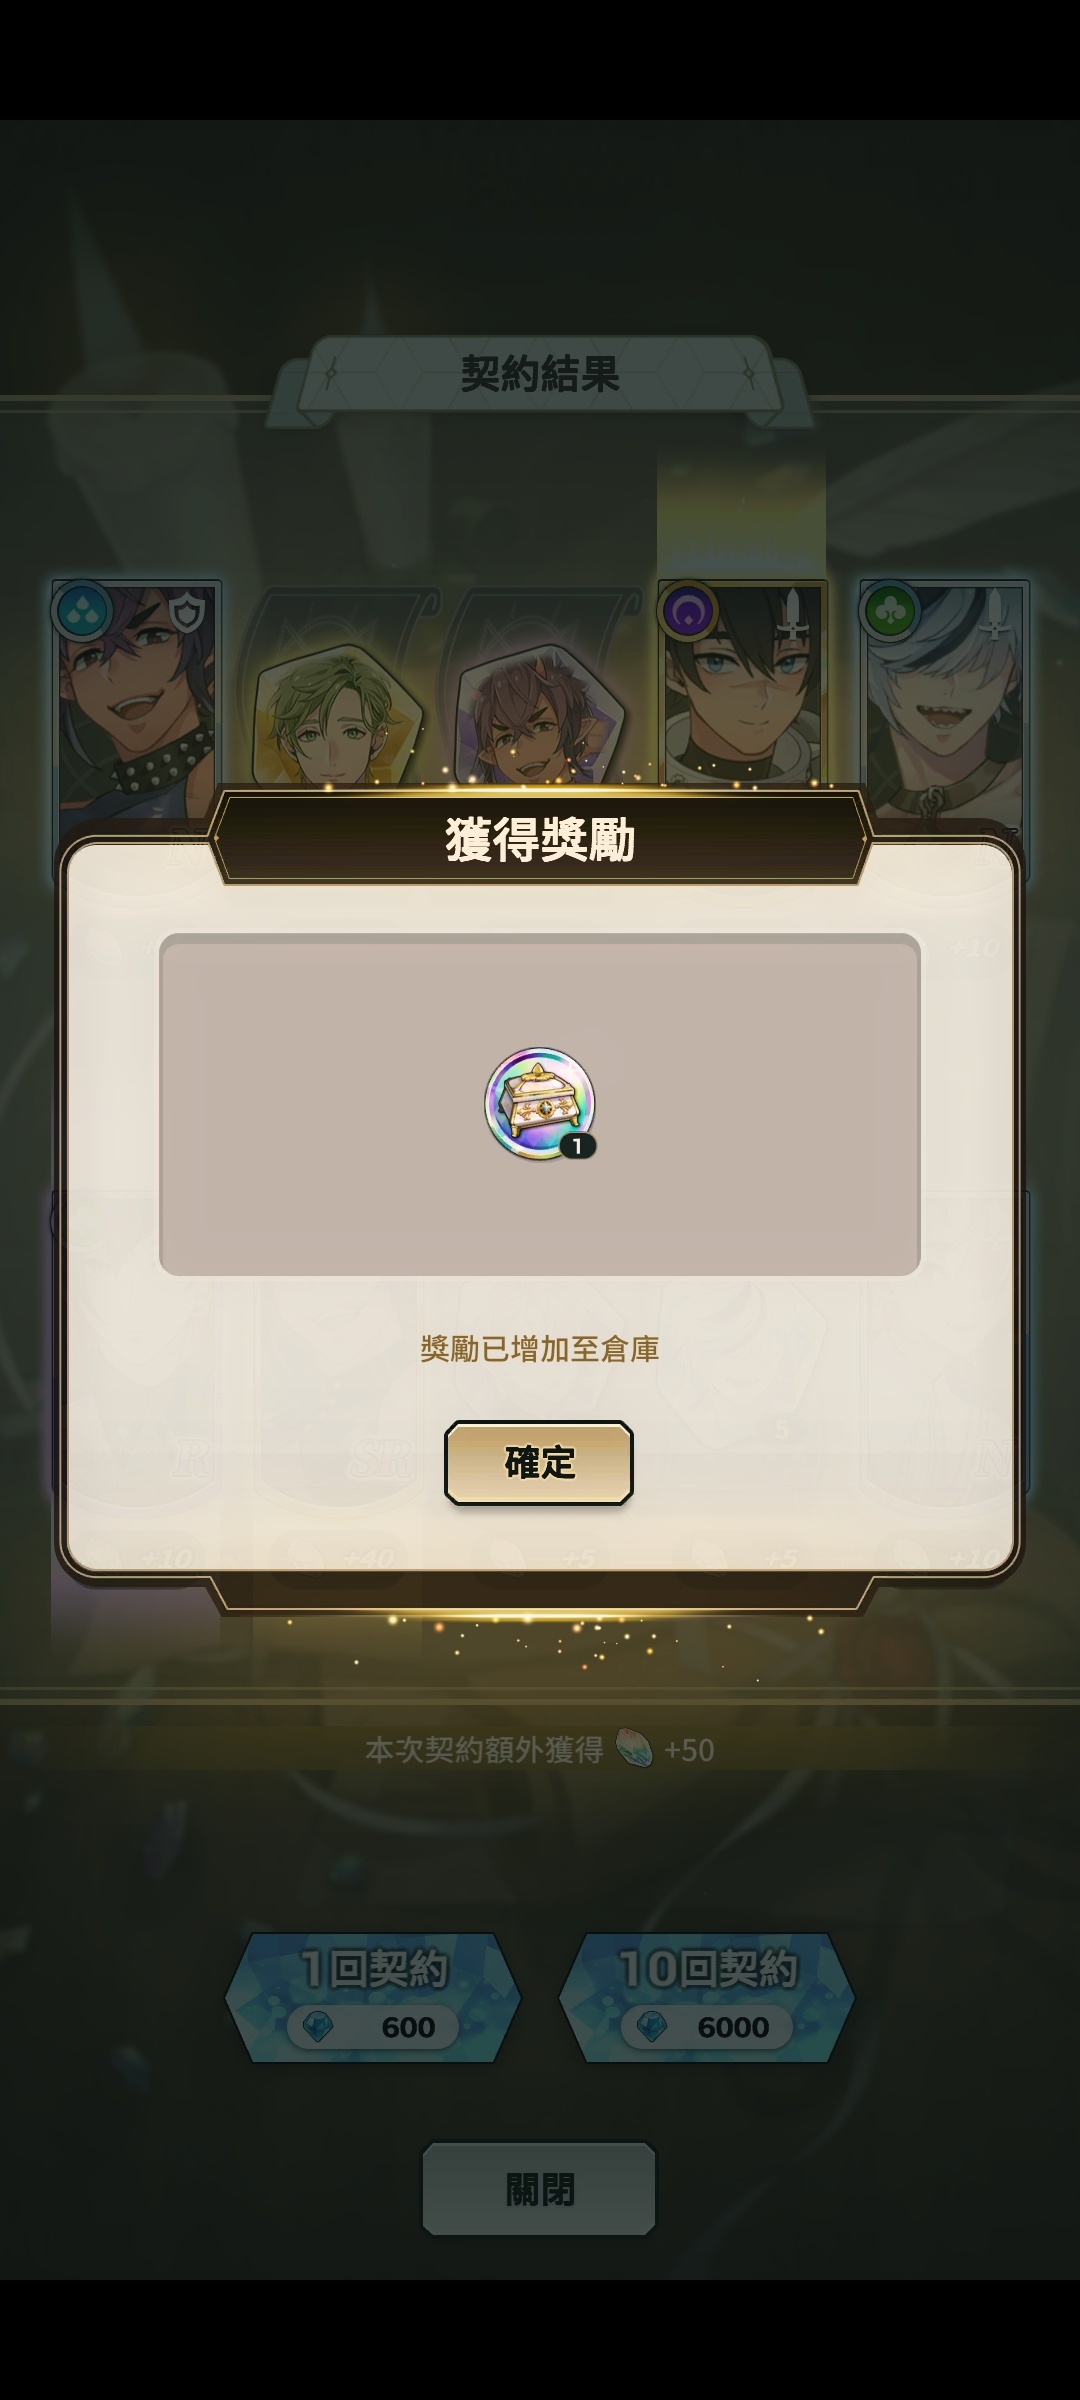Click the 1回契約 600 gems button

(373, 1997)
